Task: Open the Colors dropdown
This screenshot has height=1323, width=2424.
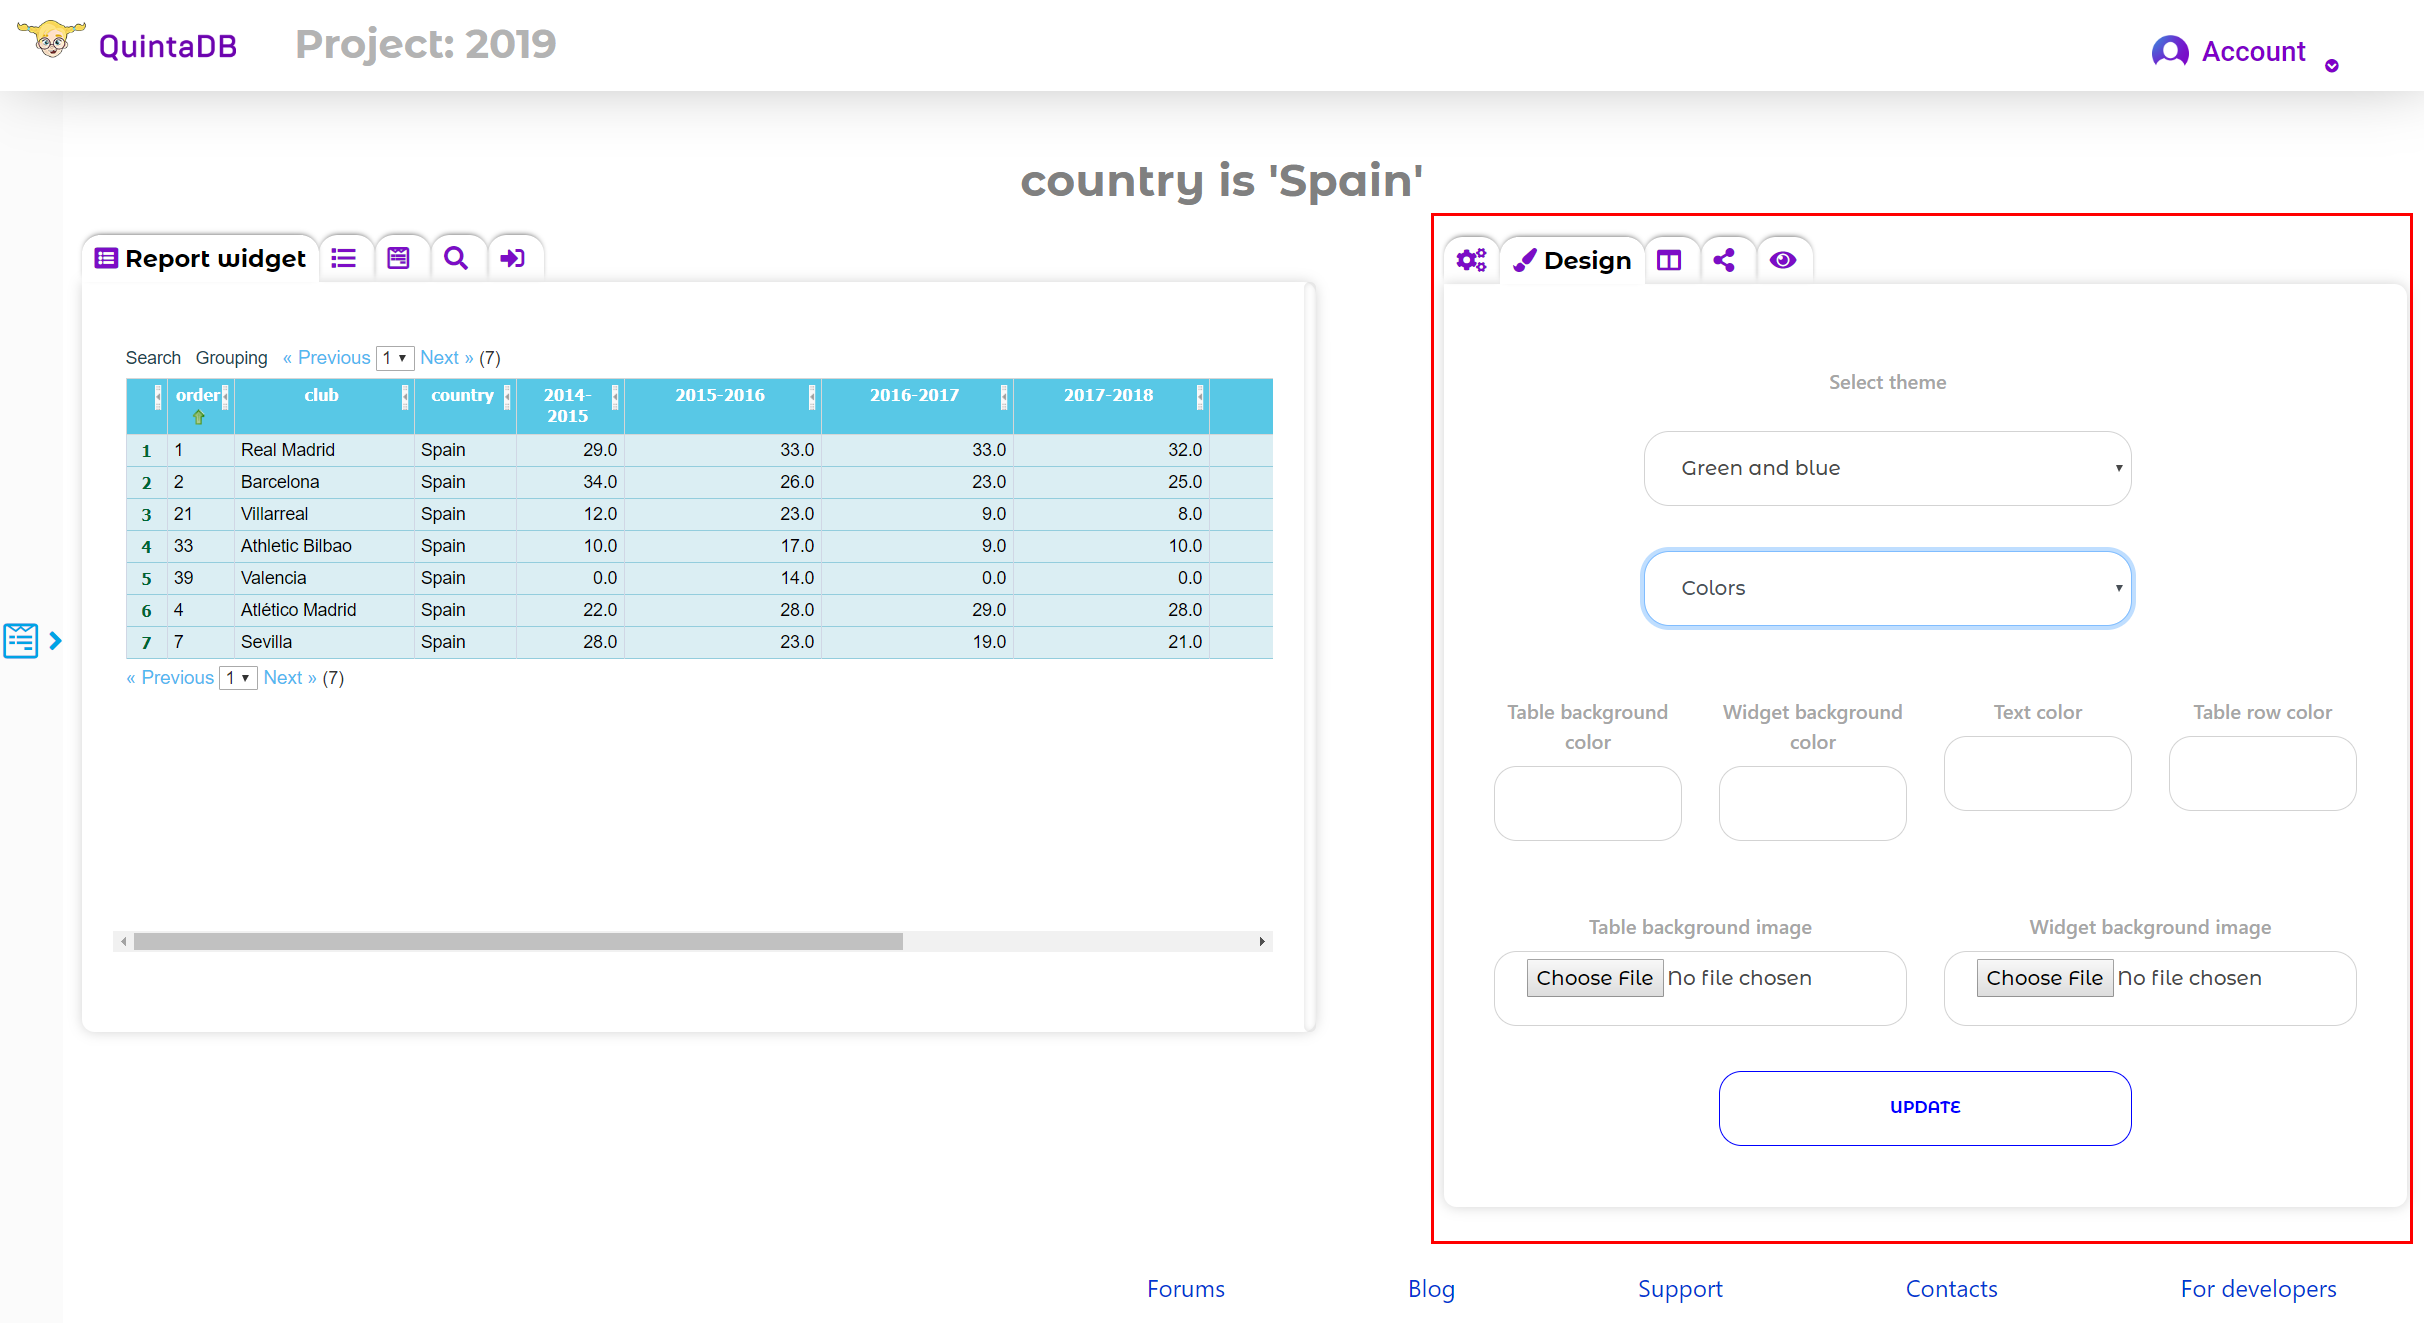Action: pos(1888,588)
